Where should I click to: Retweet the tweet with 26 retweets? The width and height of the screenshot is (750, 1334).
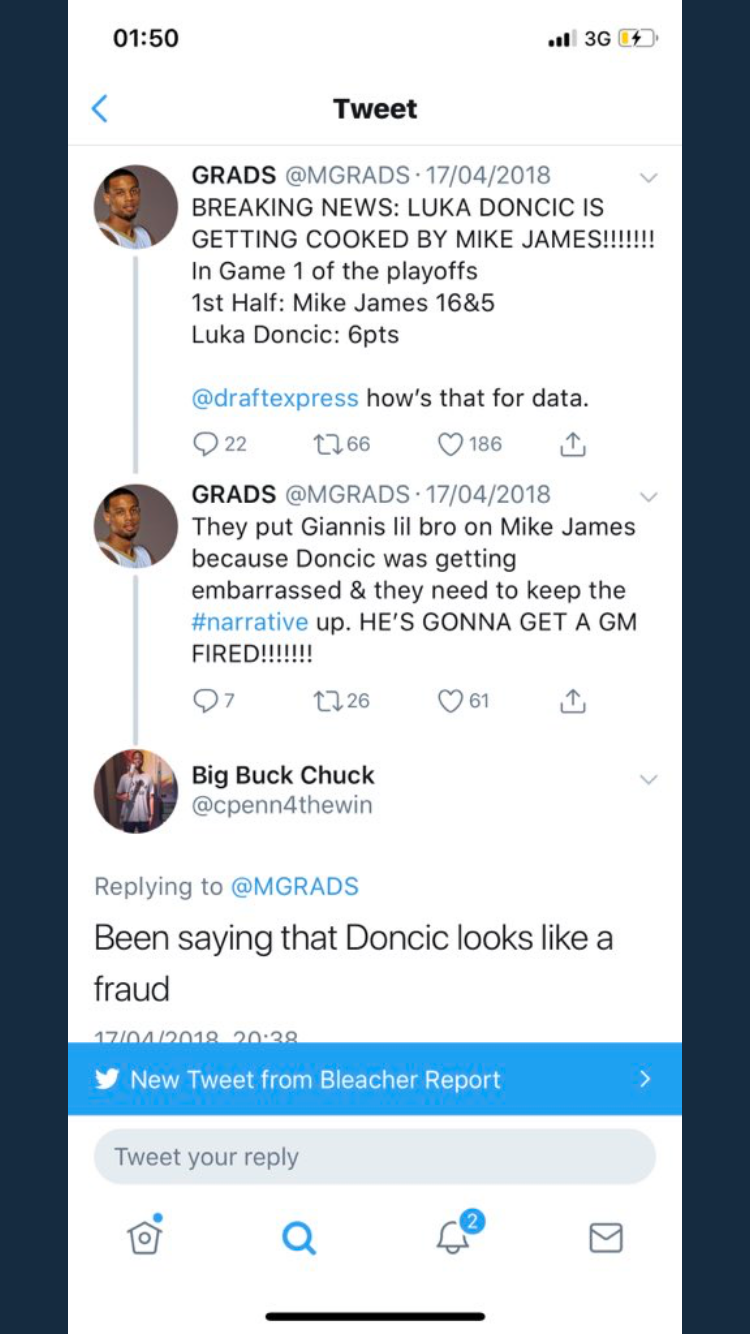[327, 701]
